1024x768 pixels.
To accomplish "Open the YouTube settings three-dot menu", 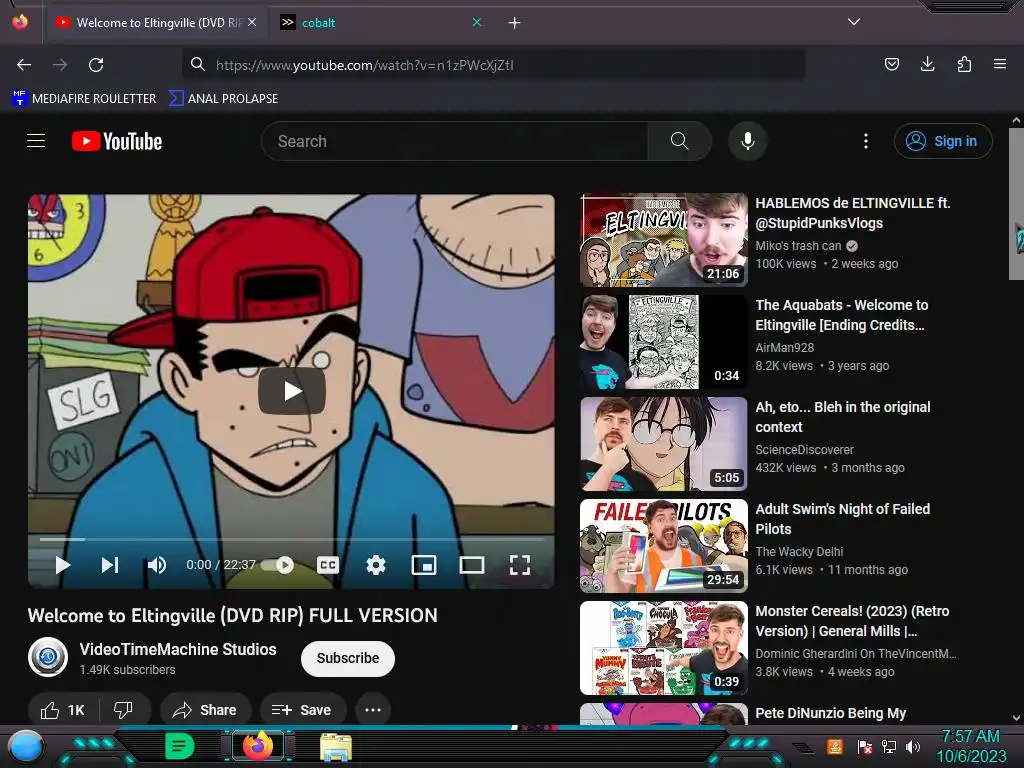I will [866, 141].
